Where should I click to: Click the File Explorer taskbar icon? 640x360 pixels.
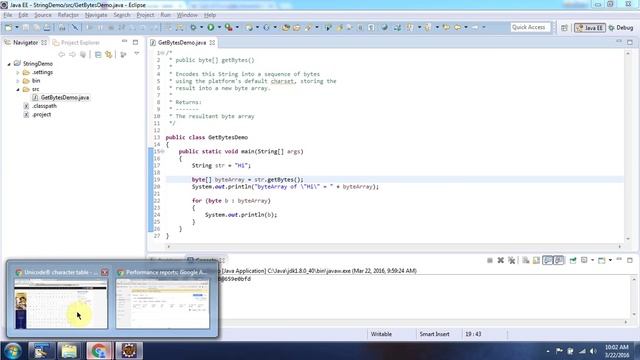pos(69,351)
